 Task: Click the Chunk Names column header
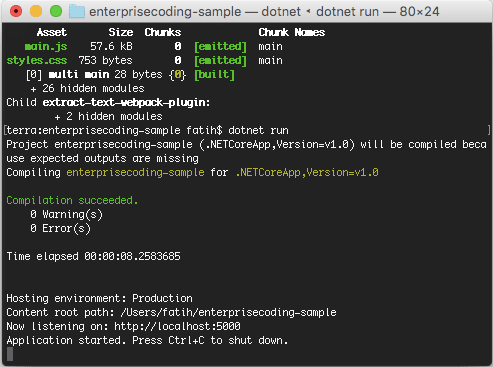click(292, 32)
